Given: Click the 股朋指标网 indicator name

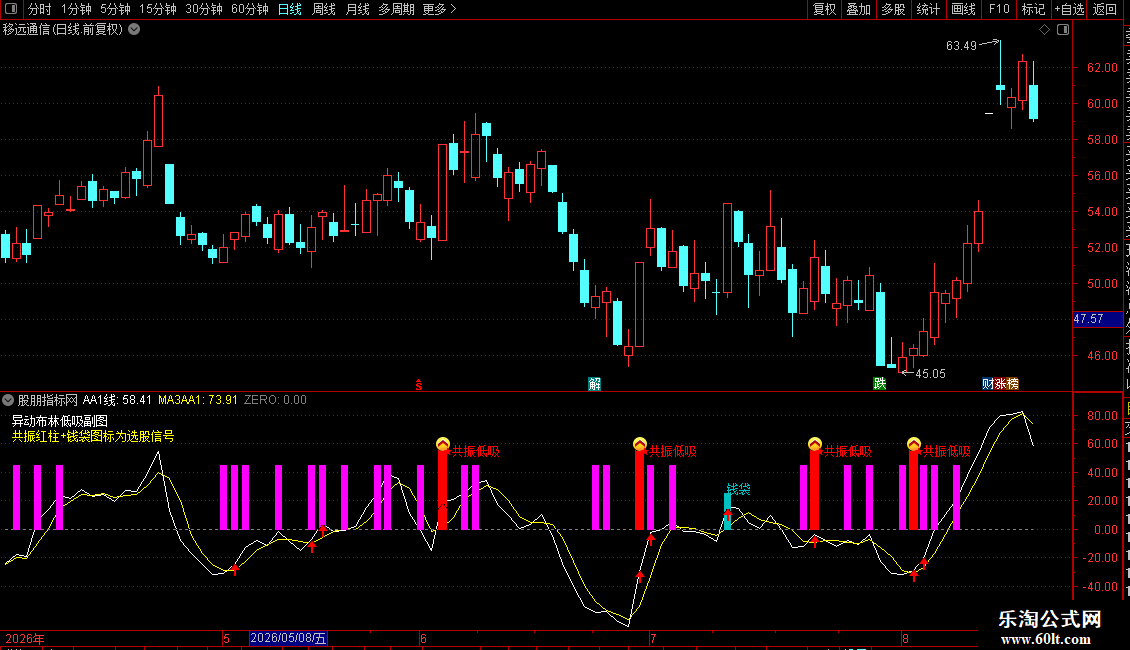Looking at the screenshot, I should coord(48,400).
